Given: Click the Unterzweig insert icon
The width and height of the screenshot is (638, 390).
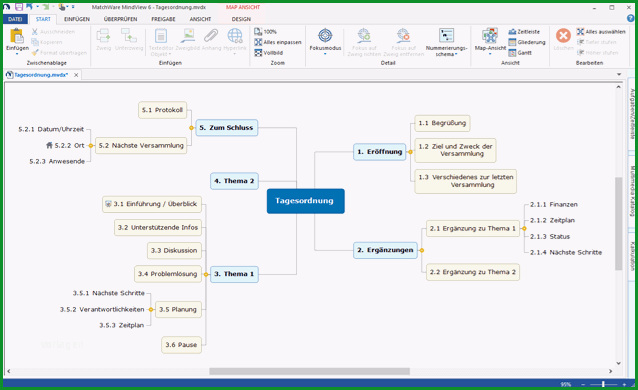Looking at the screenshot, I should 129,35.
